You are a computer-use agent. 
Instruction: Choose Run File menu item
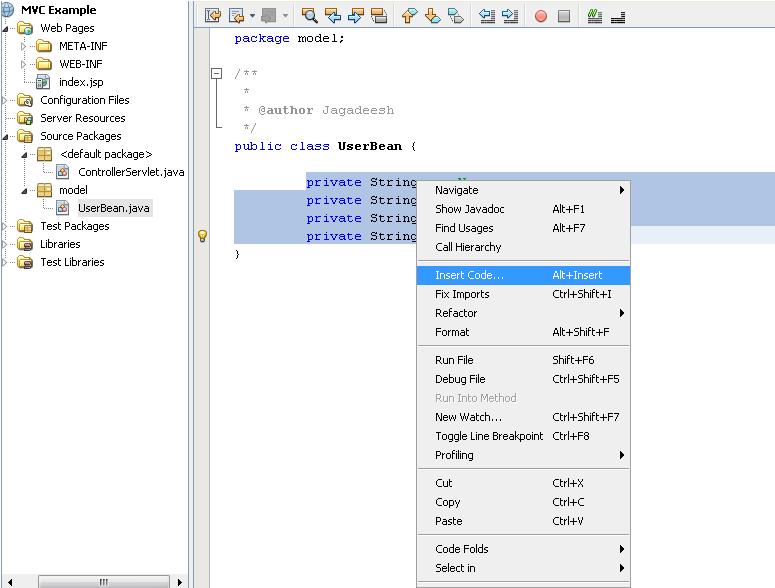(523, 360)
